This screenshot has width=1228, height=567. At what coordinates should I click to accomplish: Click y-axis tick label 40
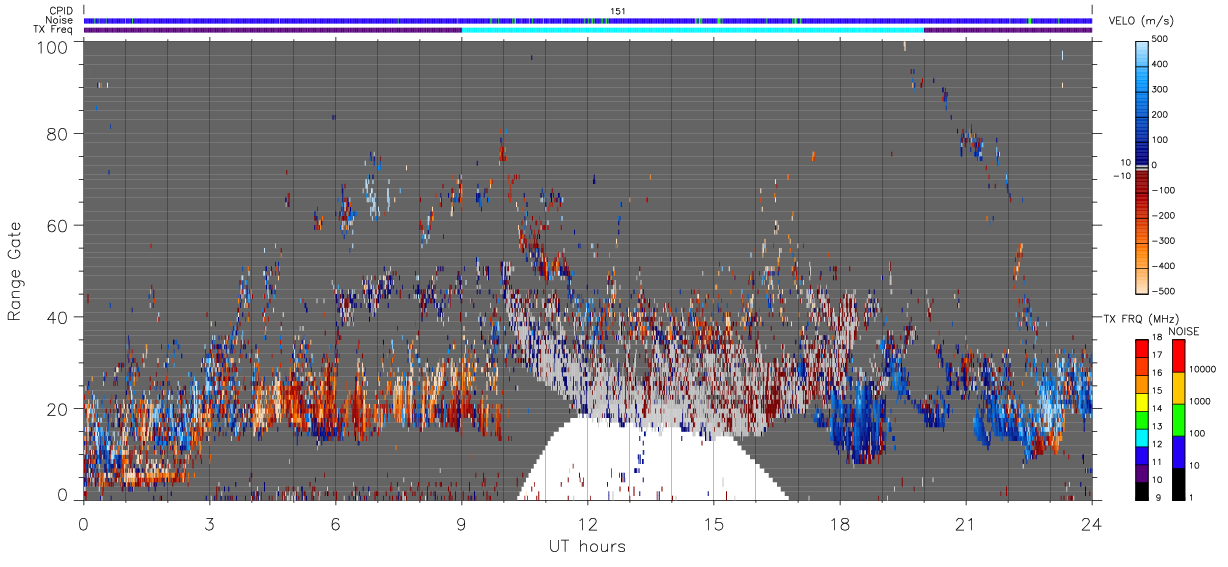coord(59,317)
